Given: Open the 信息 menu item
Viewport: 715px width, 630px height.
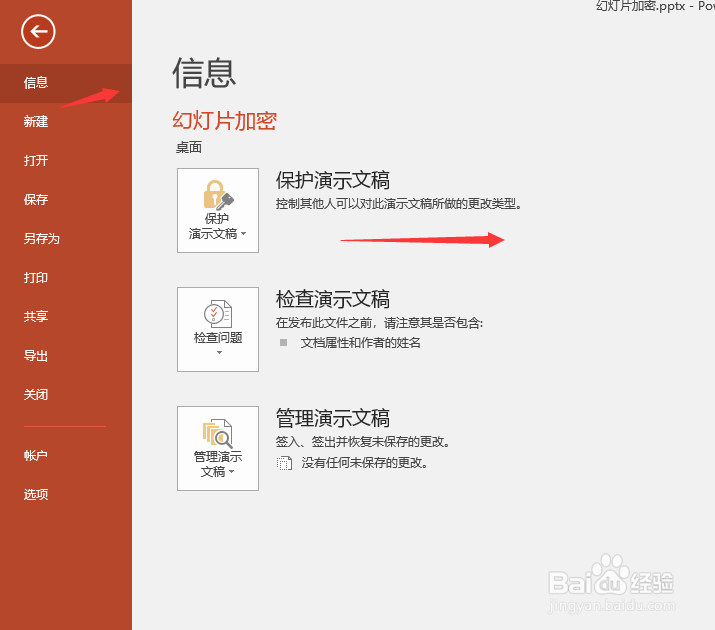Looking at the screenshot, I should pos(66,83).
